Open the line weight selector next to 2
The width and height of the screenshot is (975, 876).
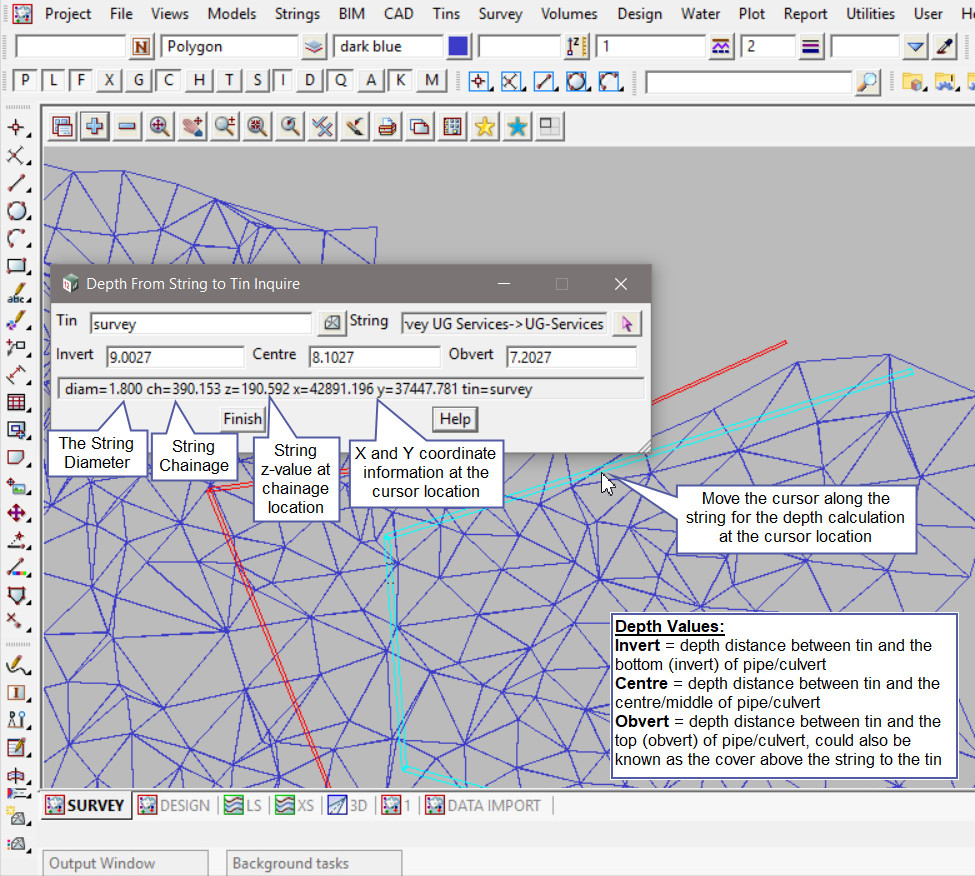[x=811, y=47]
